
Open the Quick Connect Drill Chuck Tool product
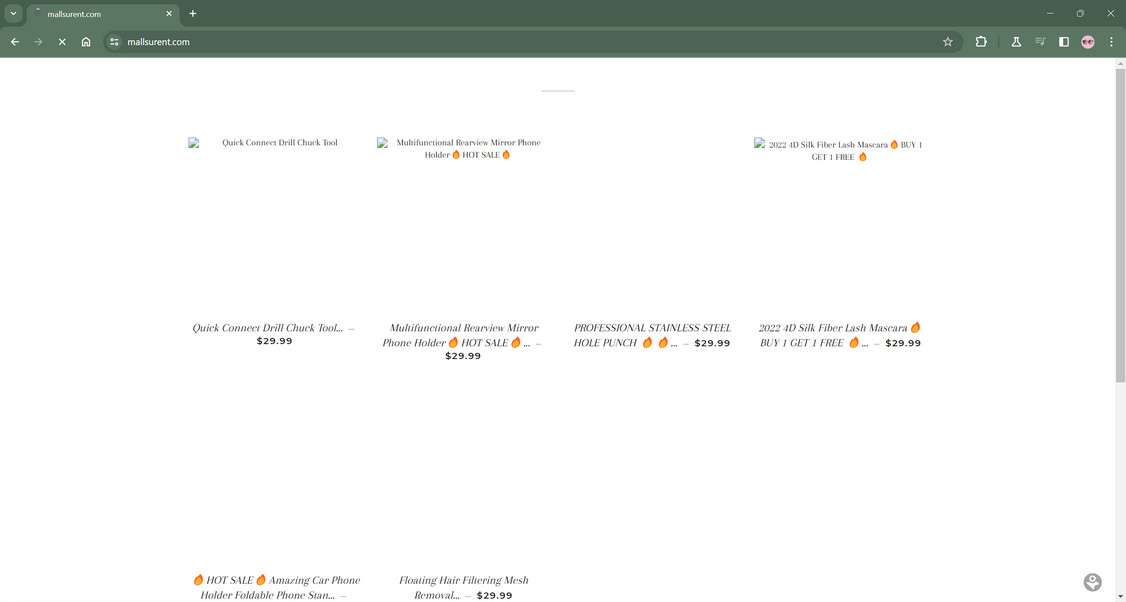pos(271,327)
